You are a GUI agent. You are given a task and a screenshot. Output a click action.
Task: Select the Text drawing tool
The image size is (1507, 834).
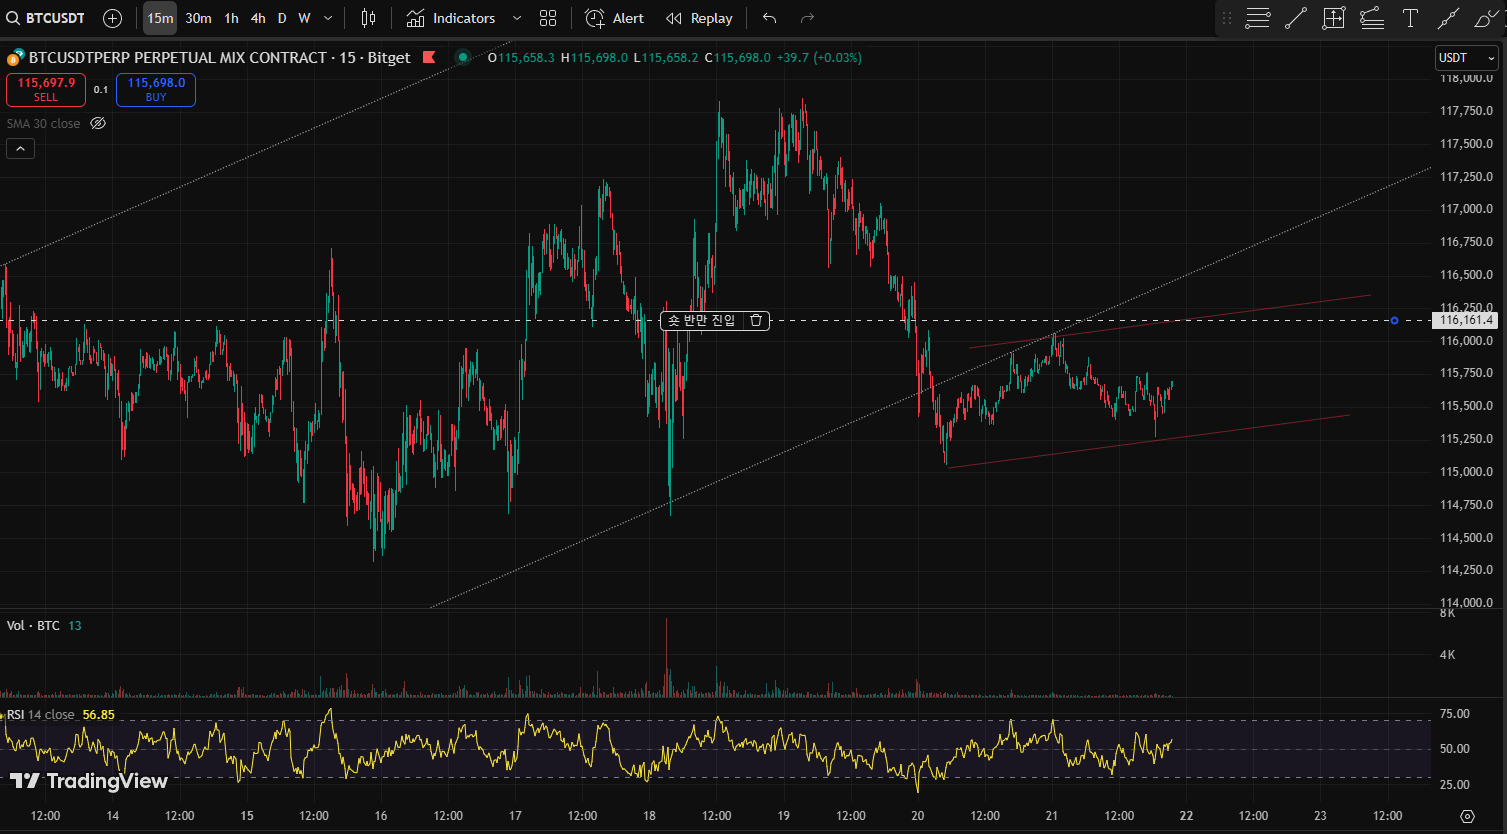point(1410,18)
